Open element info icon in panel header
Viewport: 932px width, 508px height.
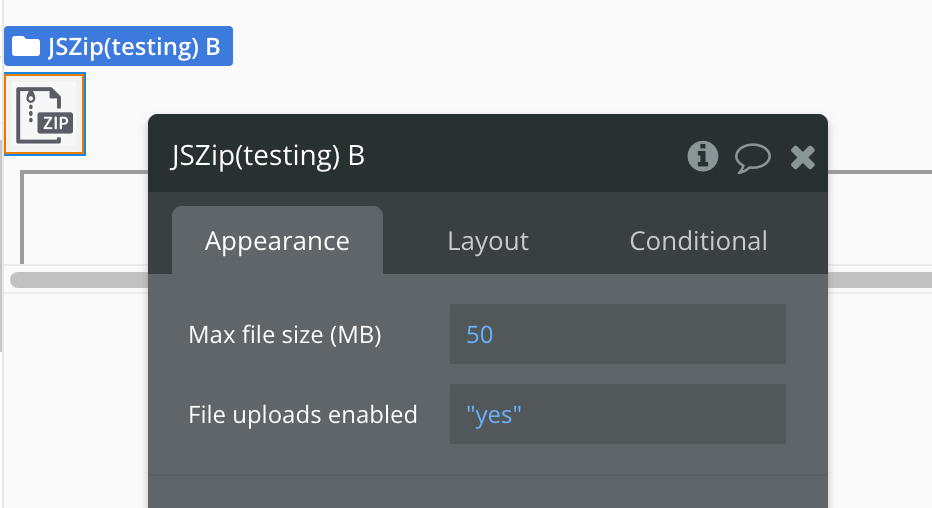(703, 157)
